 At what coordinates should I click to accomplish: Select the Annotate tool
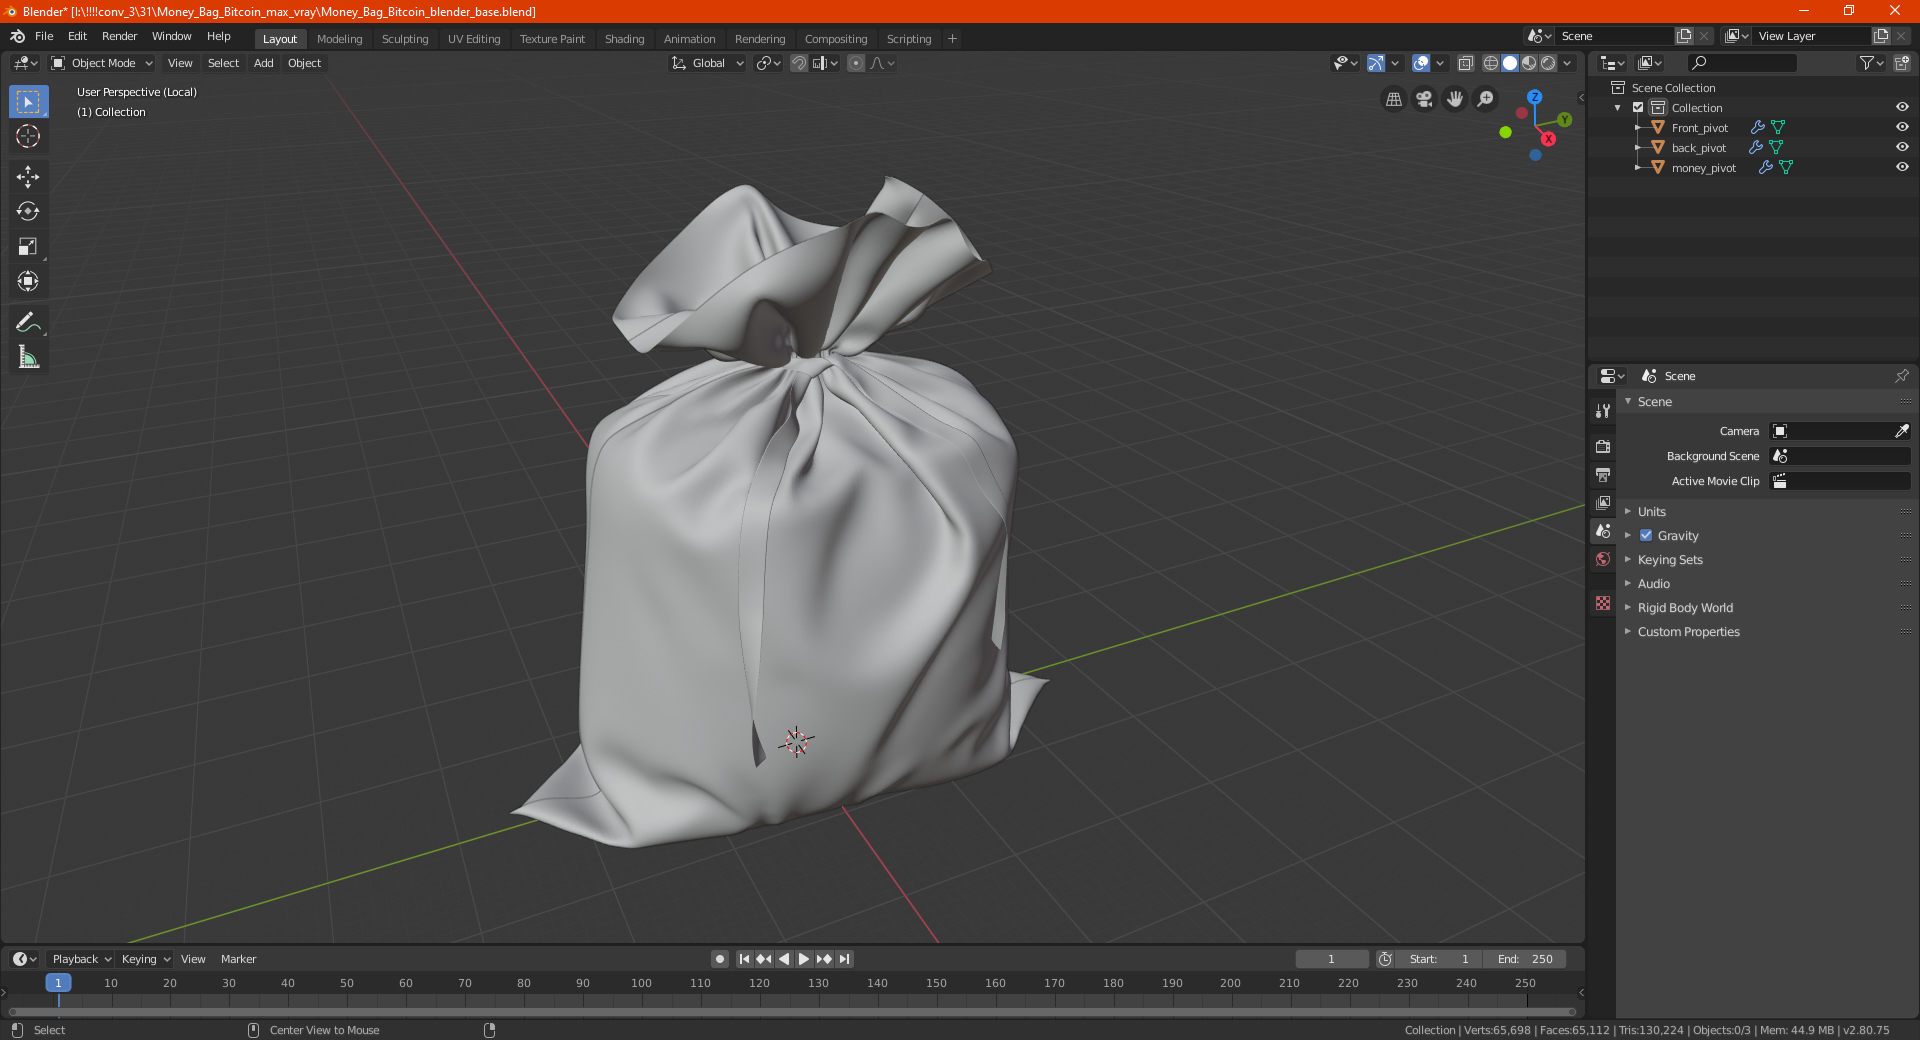tap(28, 322)
